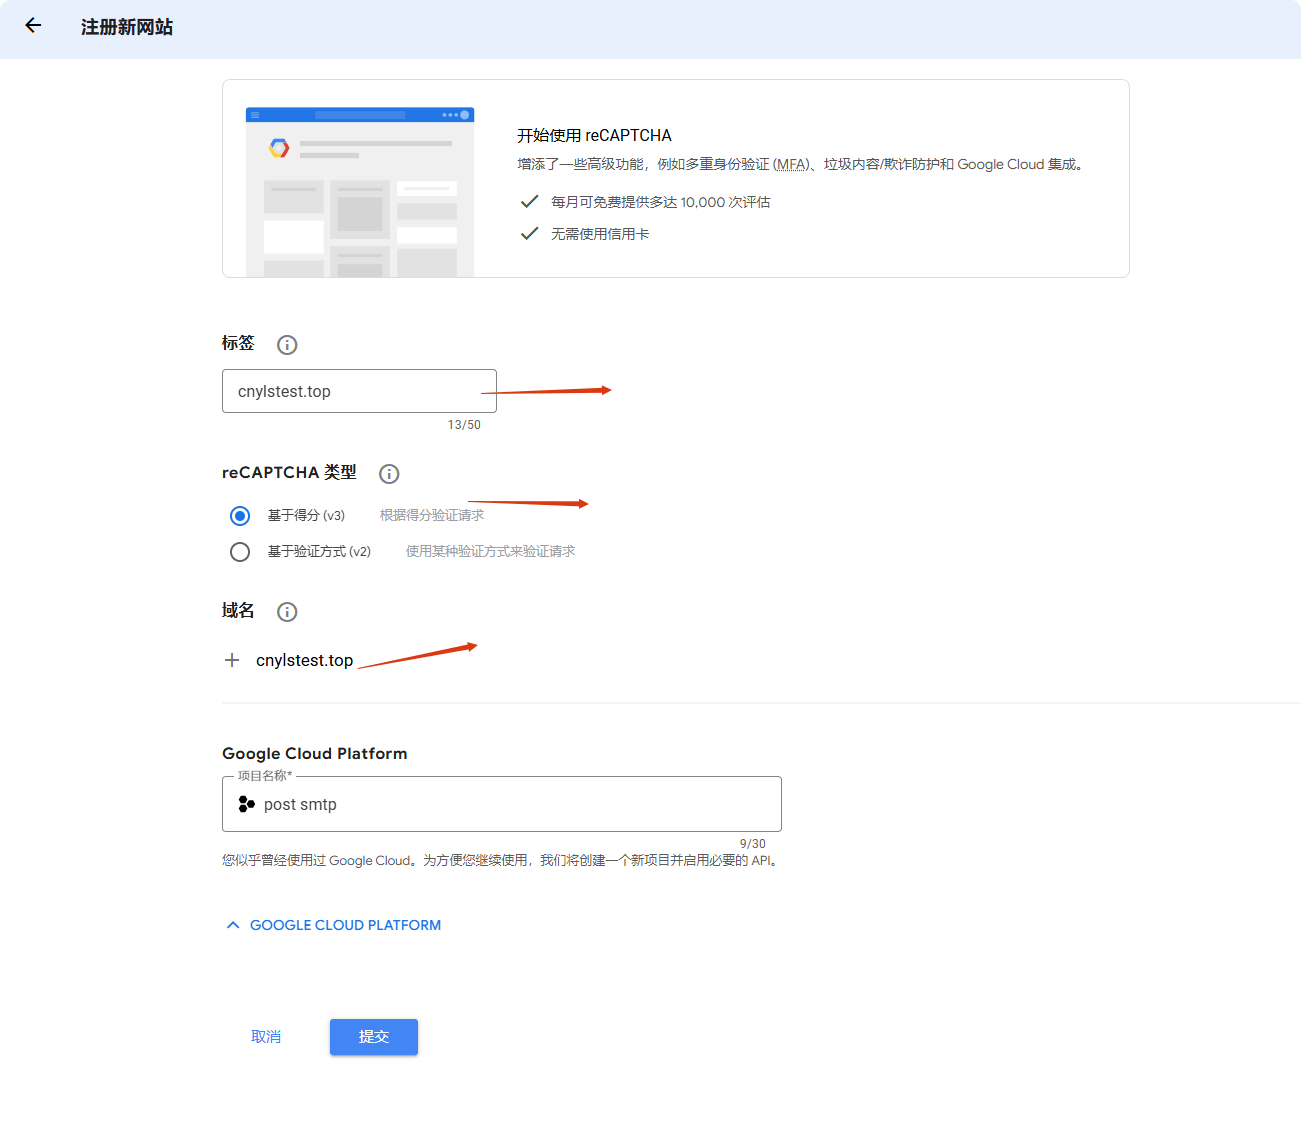Click the Google Cloud hexagon logo in illustration
The height and width of the screenshot is (1144, 1301).
tap(279, 148)
